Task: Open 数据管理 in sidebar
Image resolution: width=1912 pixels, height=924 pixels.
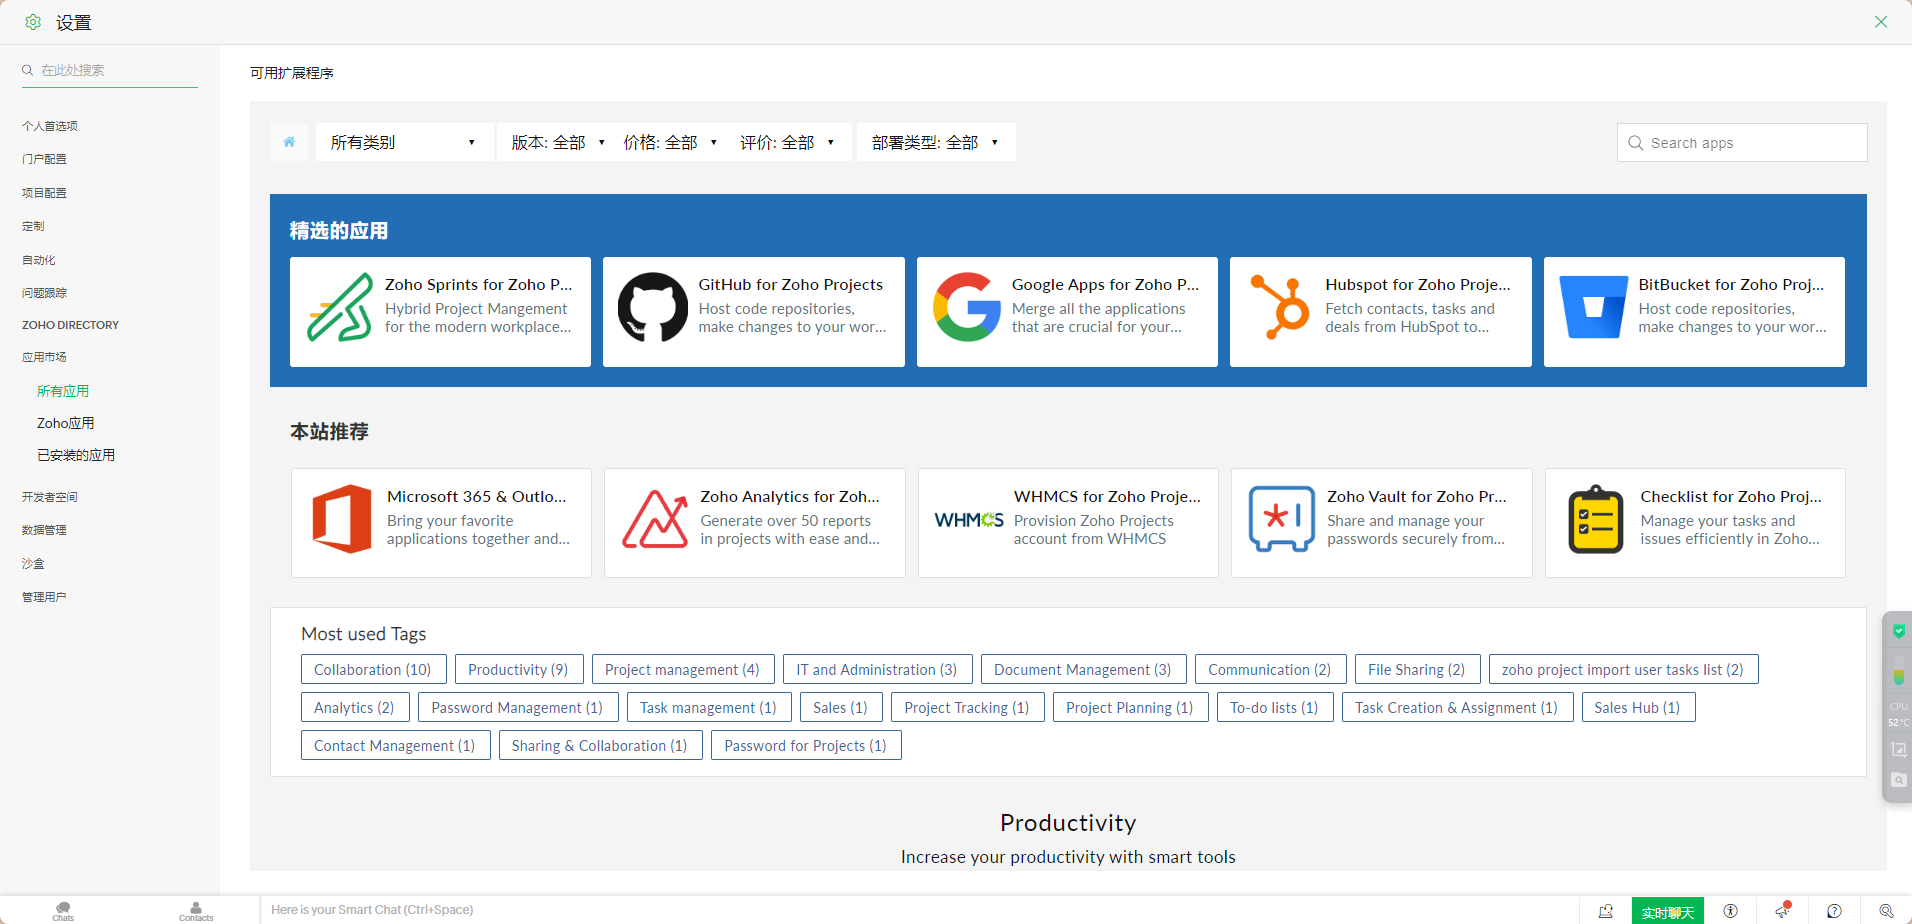Action: click(44, 530)
